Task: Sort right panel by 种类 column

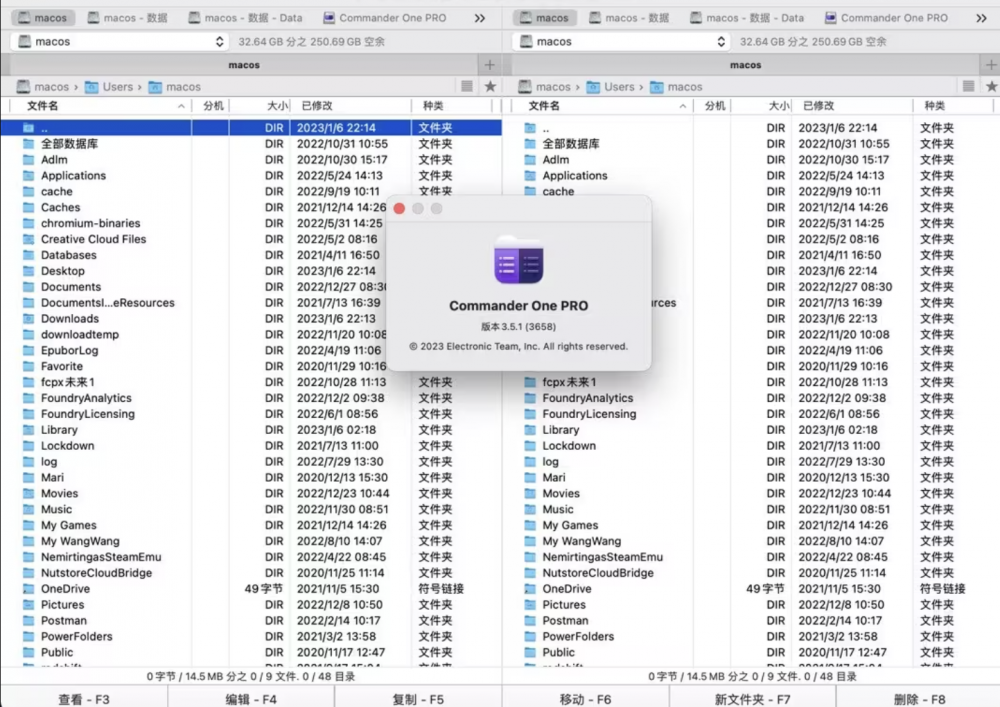Action: (x=953, y=105)
